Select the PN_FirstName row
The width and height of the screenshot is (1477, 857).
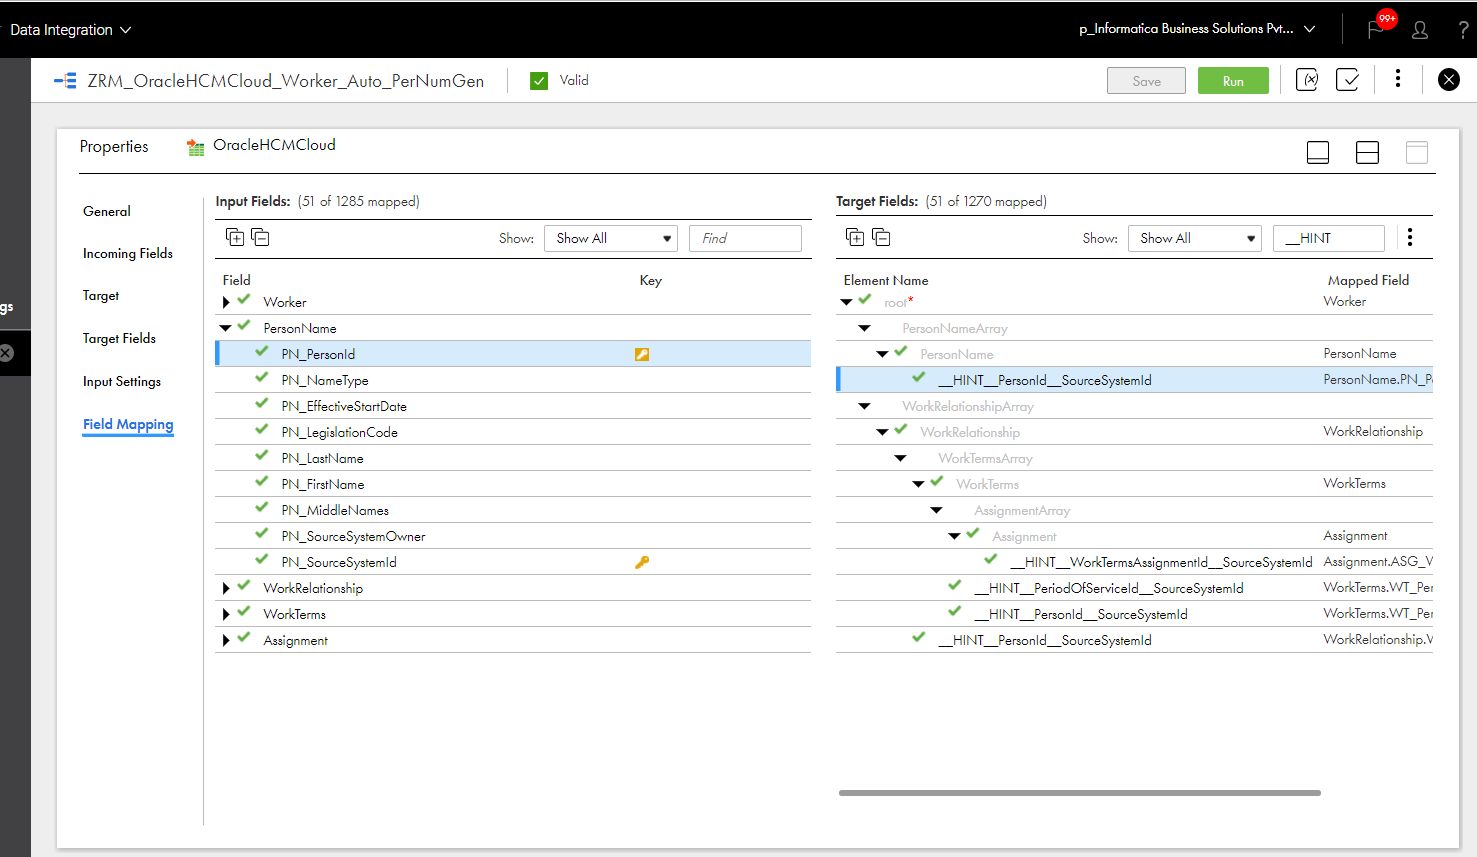tap(513, 484)
